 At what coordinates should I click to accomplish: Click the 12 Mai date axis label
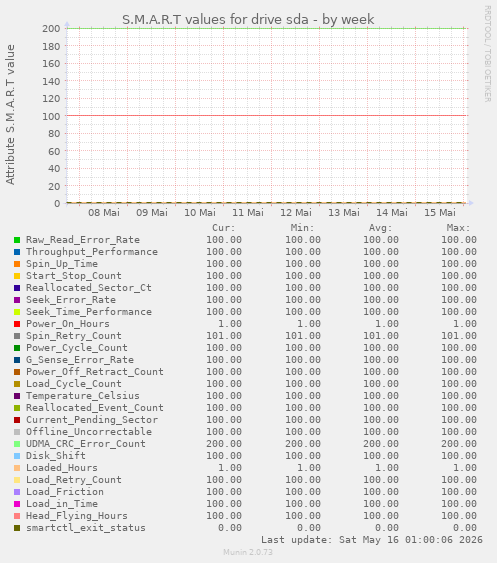[296, 213]
